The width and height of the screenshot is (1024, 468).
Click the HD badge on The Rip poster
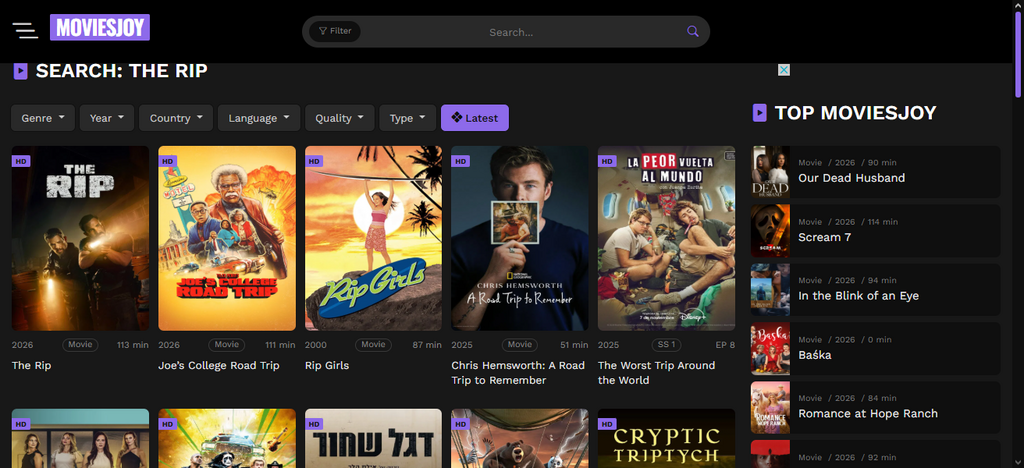coord(21,160)
